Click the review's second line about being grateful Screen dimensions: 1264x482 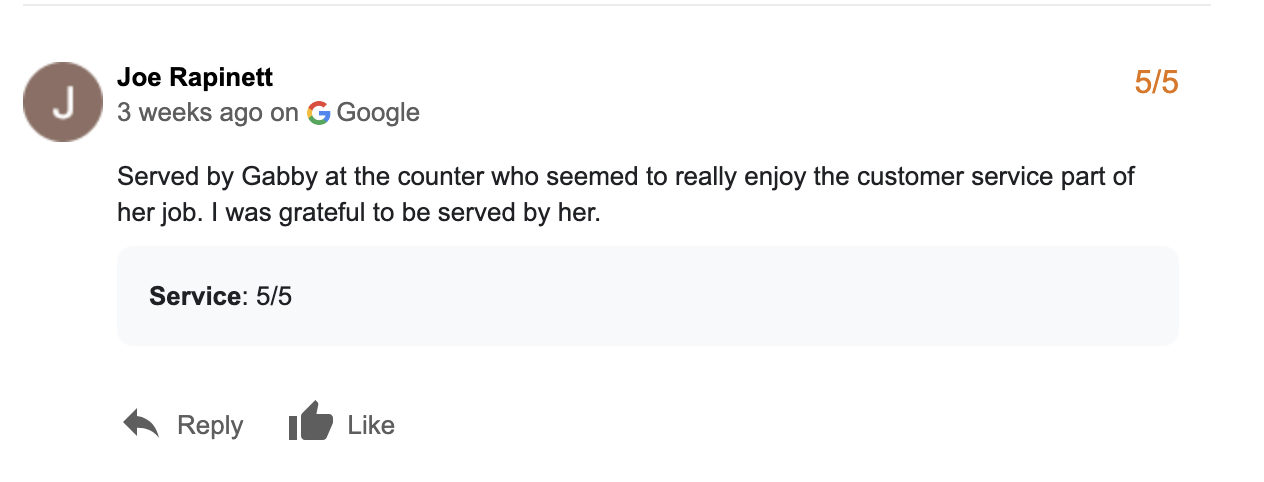358,213
